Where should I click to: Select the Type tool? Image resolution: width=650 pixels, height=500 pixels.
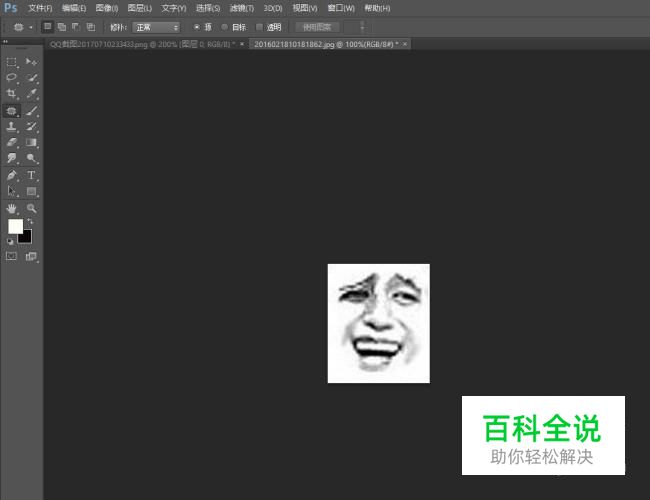(x=31, y=175)
